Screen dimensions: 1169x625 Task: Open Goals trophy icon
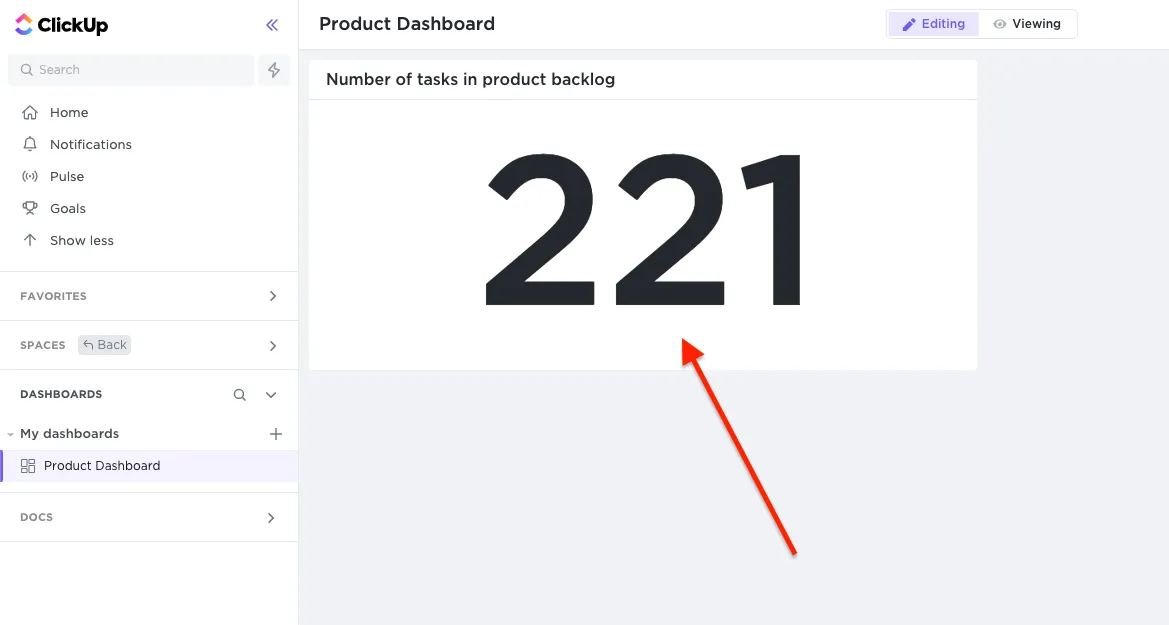[30, 209]
